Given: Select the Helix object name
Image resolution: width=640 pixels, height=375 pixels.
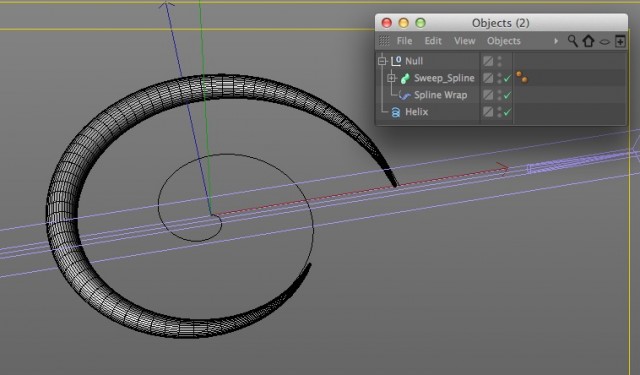Looking at the screenshot, I should tap(416, 112).
